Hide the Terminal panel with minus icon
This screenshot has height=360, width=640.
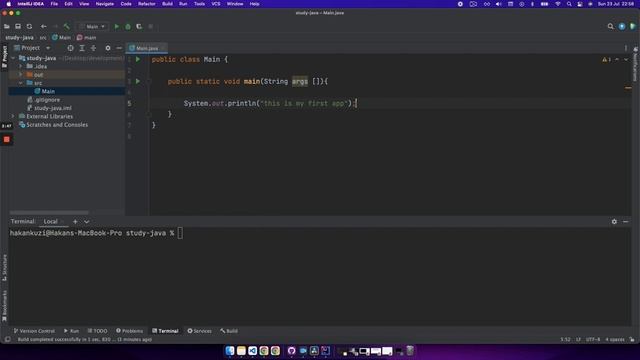pyautogui.click(x=626, y=222)
